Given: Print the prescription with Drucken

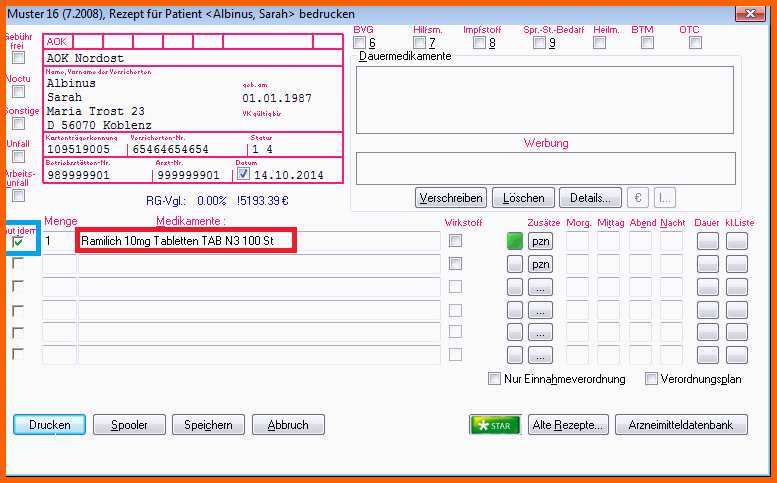Looking at the screenshot, I should click(50, 425).
